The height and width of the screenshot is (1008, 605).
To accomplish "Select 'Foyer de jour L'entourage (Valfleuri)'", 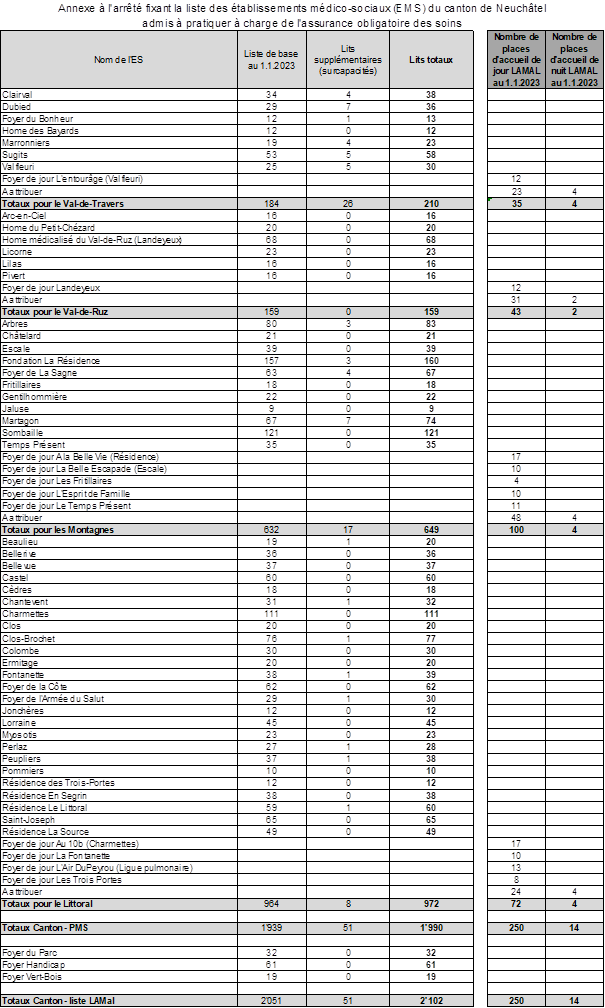I will point(72,179).
